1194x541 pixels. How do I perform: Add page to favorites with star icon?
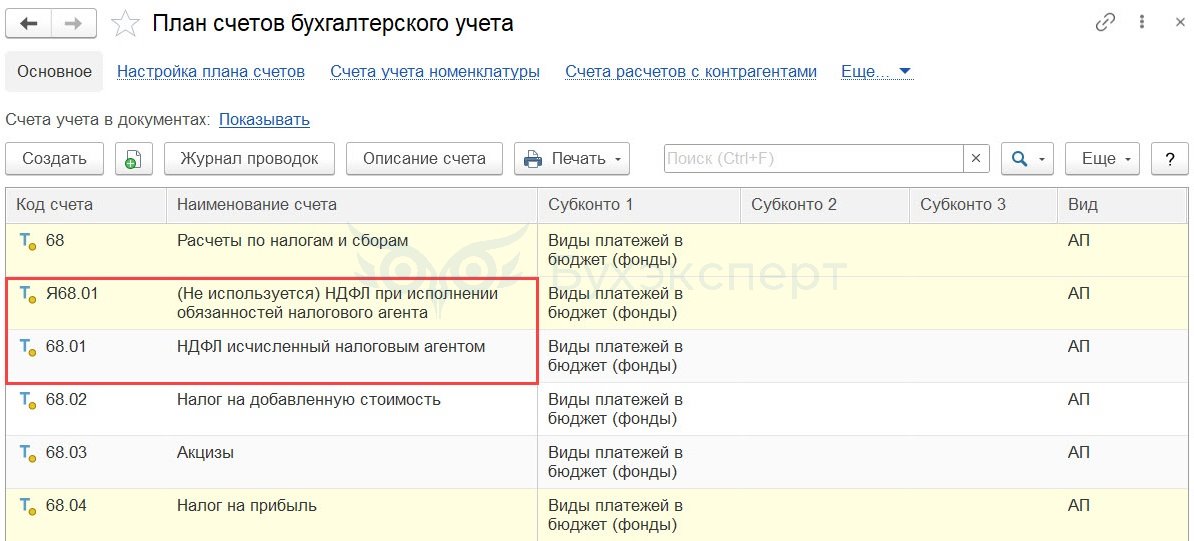click(125, 24)
